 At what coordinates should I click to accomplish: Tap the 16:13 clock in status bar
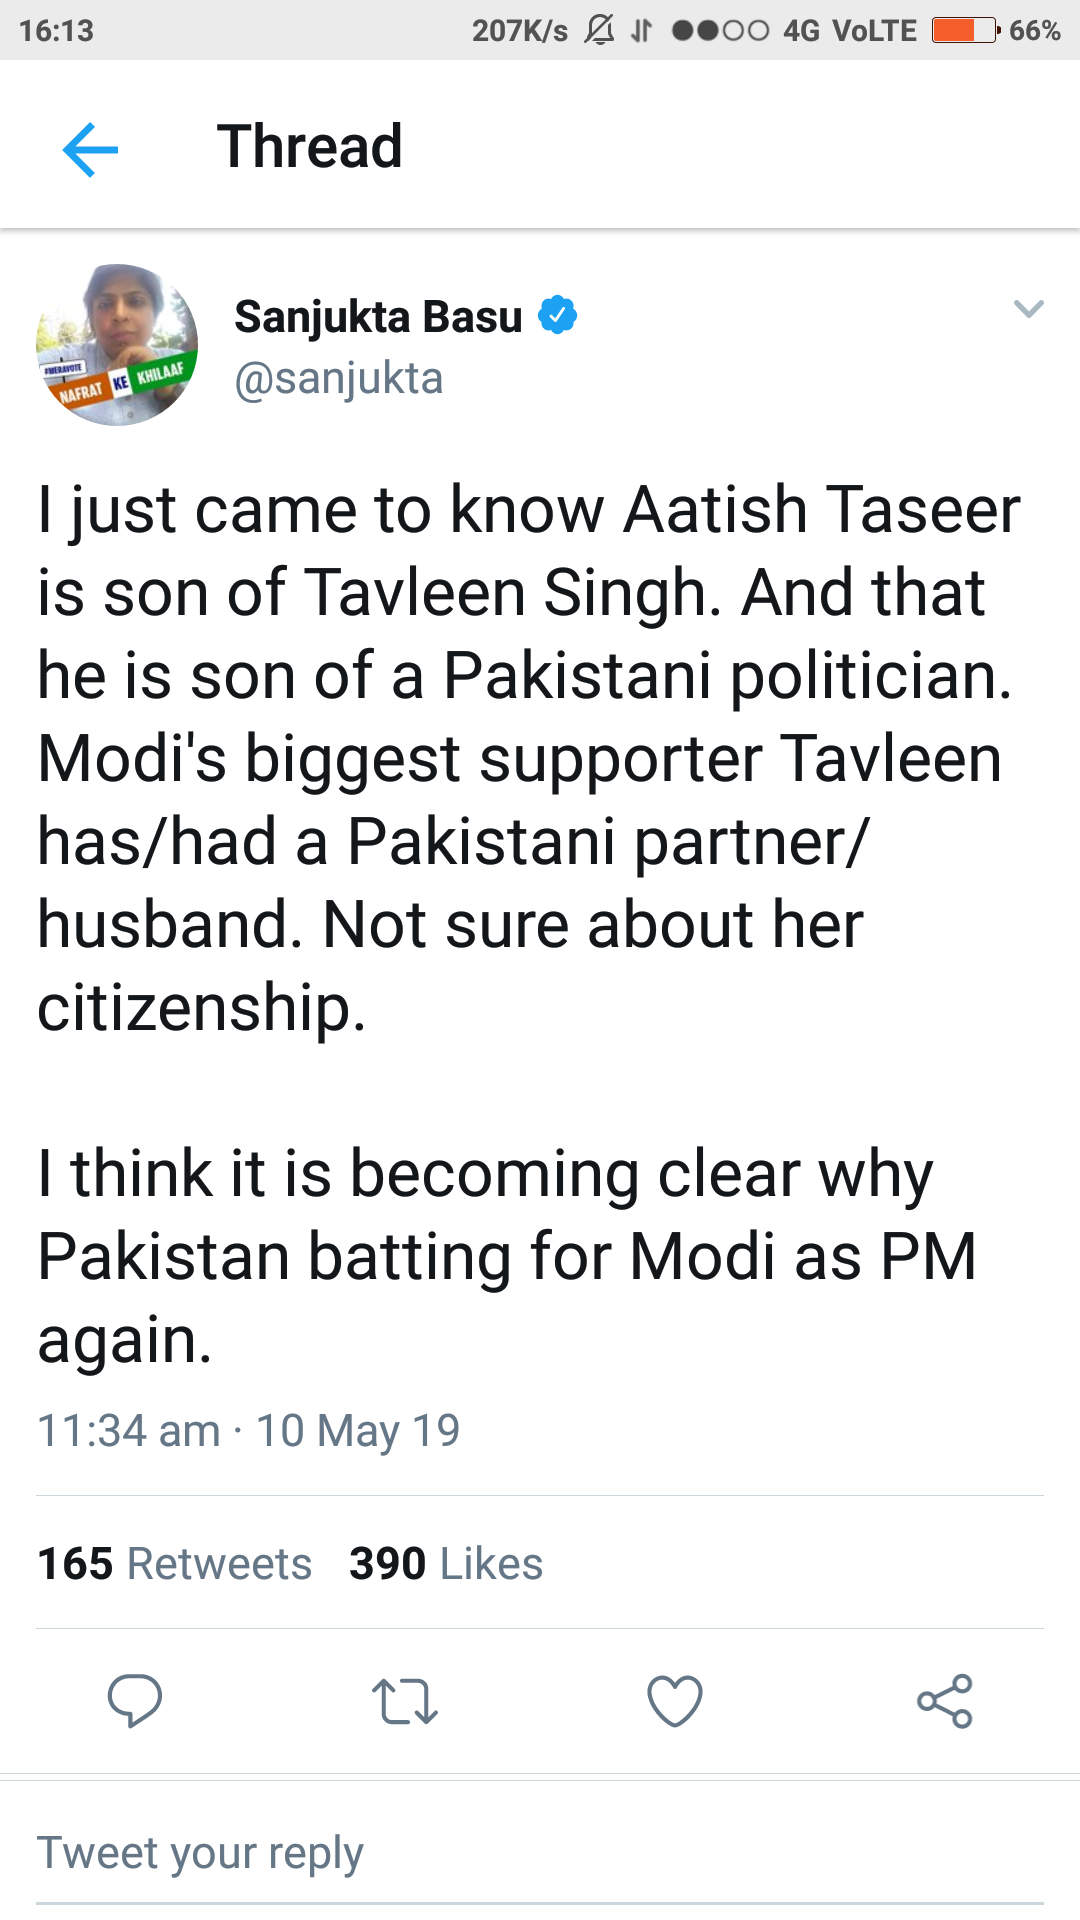coord(56,30)
